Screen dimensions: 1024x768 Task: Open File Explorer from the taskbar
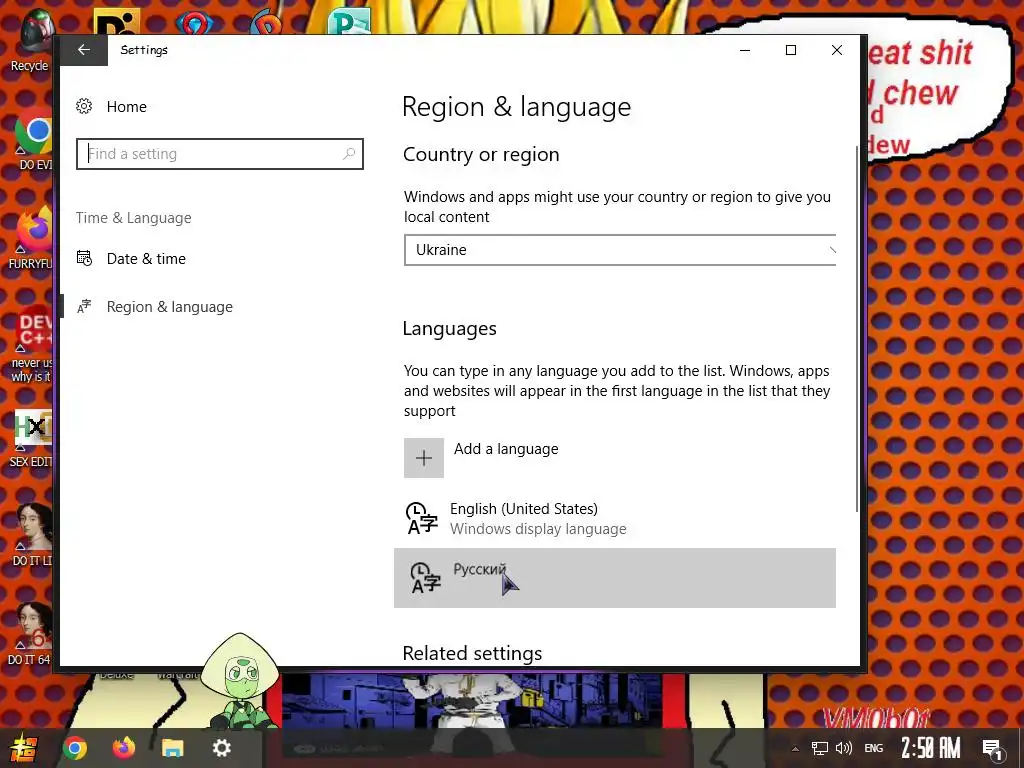pyautogui.click(x=172, y=748)
